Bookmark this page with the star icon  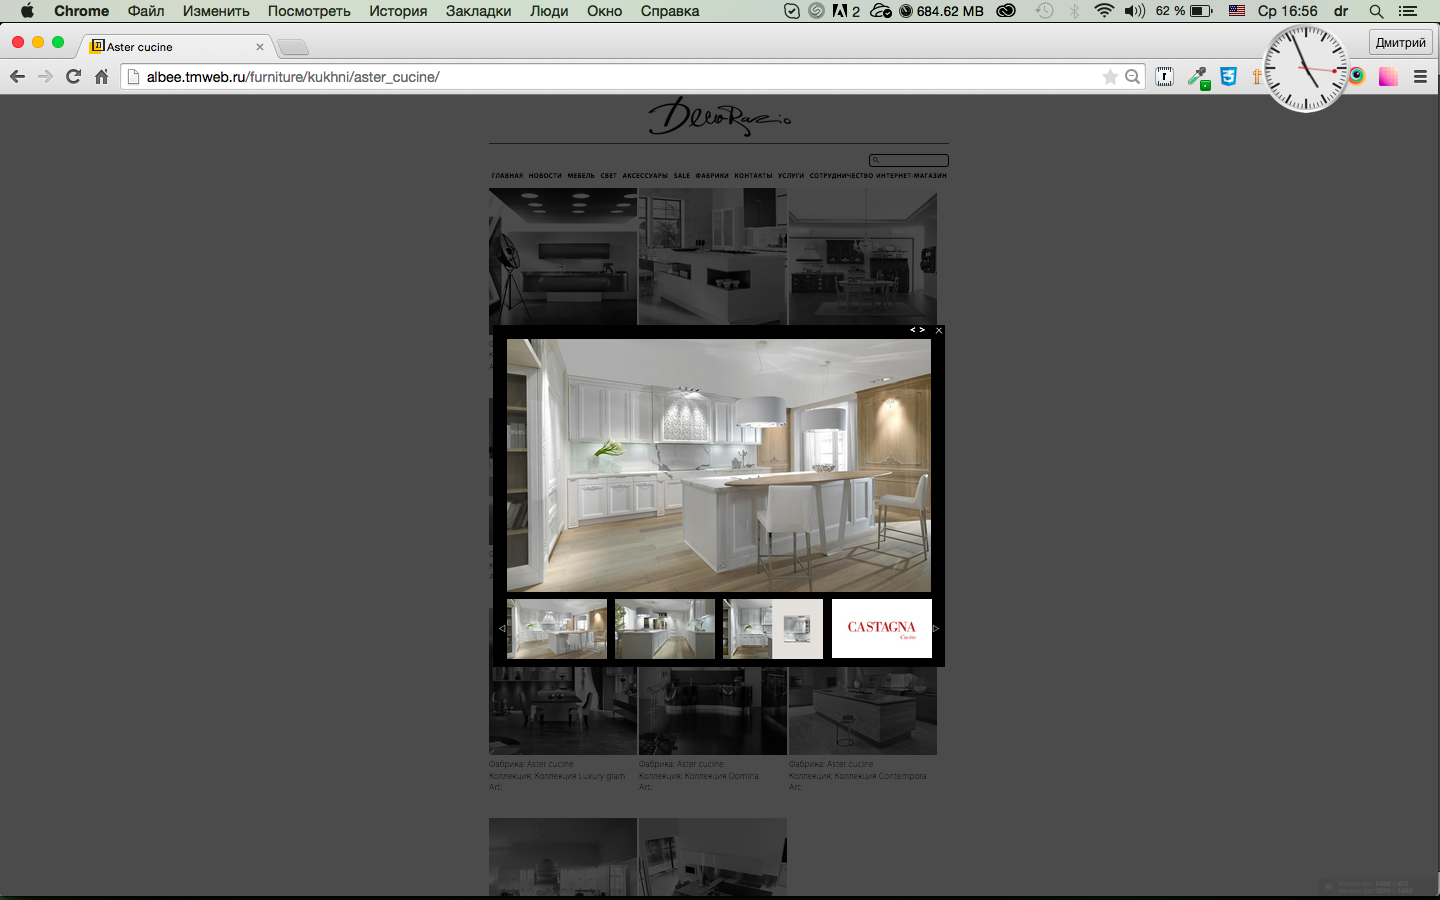pos(1110,77)
